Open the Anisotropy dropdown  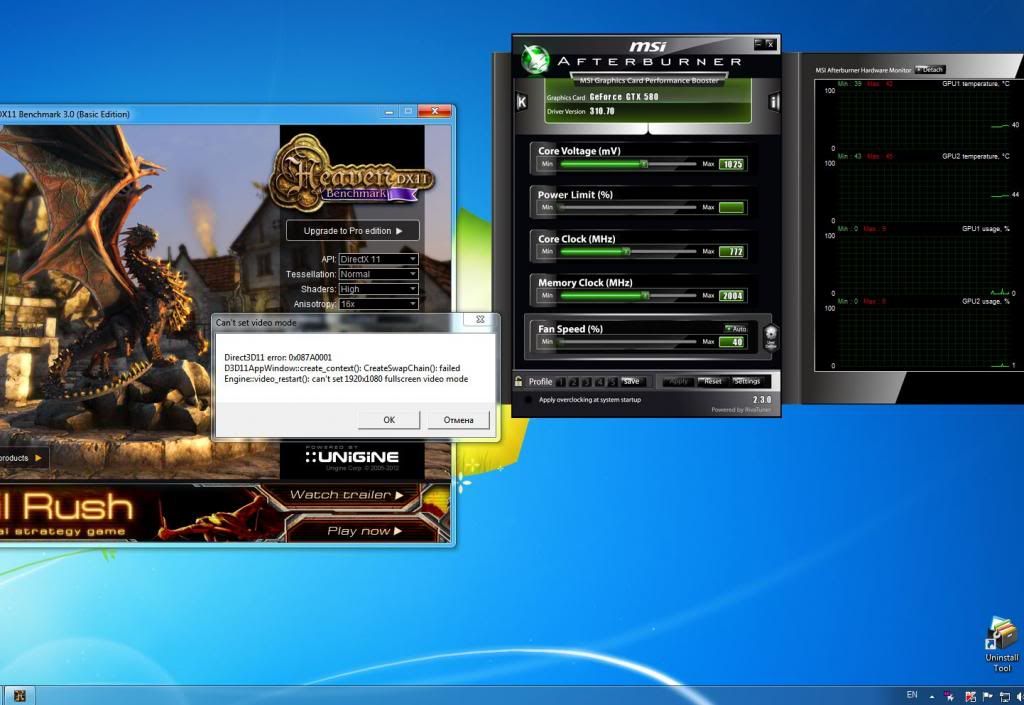[x=378, y=303]
